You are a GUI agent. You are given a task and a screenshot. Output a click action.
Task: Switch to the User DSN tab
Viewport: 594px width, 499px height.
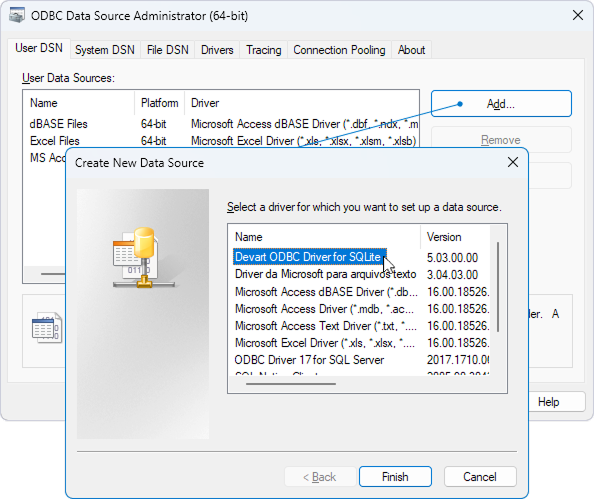click(x=39, y=48)
